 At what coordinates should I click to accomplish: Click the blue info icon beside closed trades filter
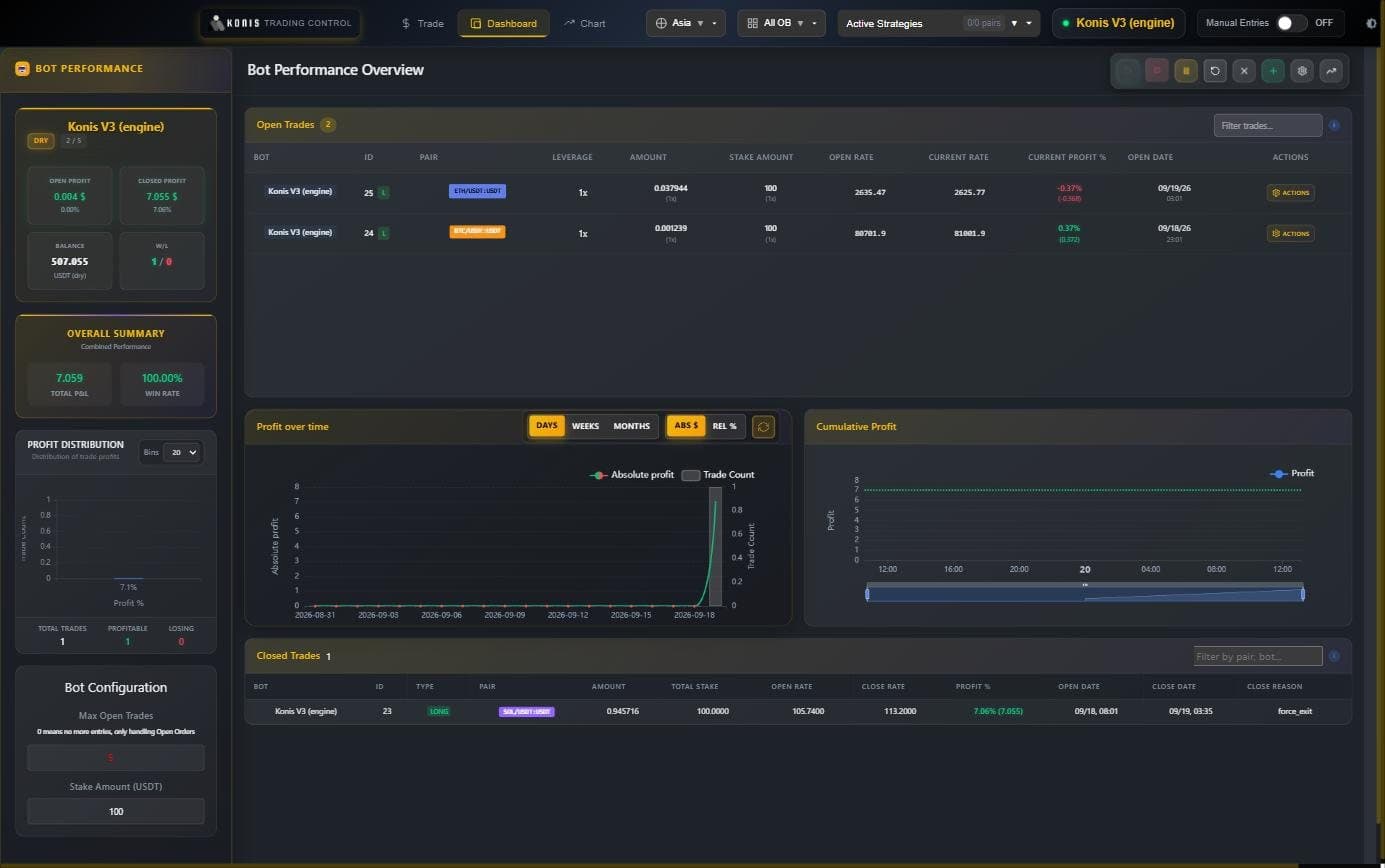coord(1334,656)
